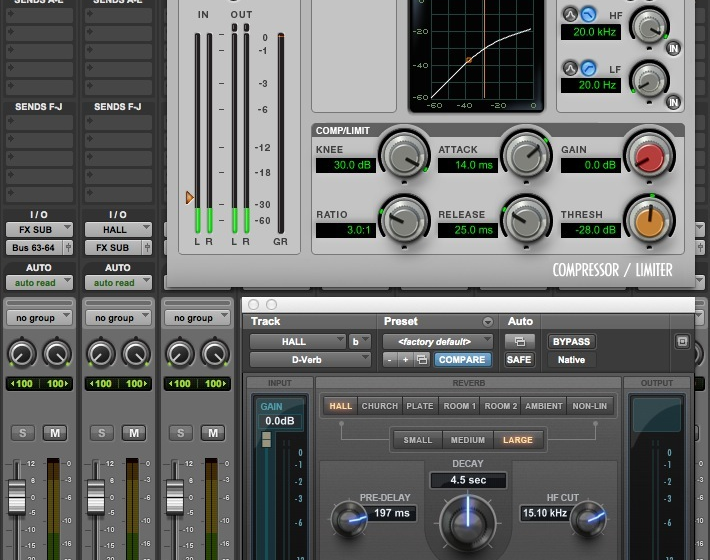Click the copy settings icon next to COMPARE

pos(422,360)
